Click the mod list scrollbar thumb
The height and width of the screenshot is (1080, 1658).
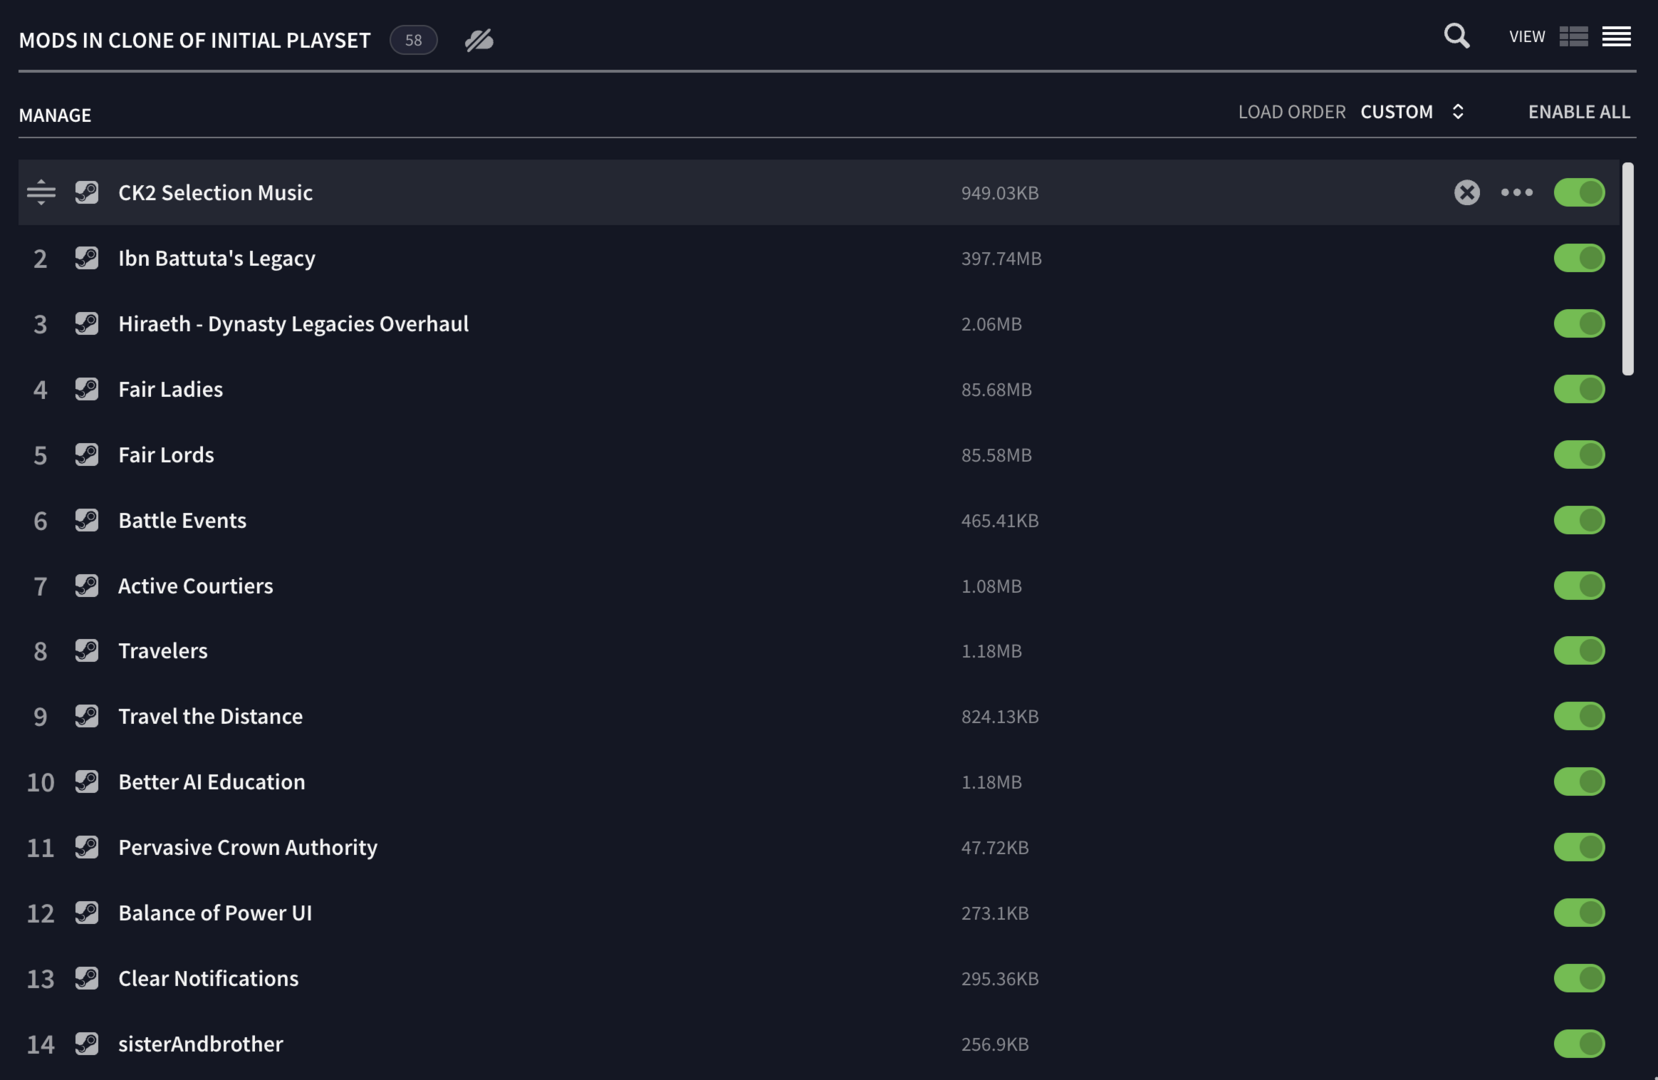click(x=1628, y=268)
